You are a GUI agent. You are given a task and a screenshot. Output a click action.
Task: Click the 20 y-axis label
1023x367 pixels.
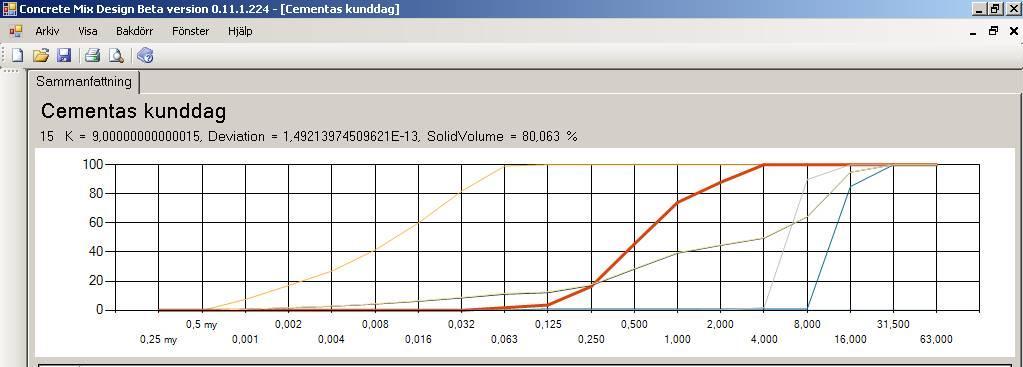96,281
